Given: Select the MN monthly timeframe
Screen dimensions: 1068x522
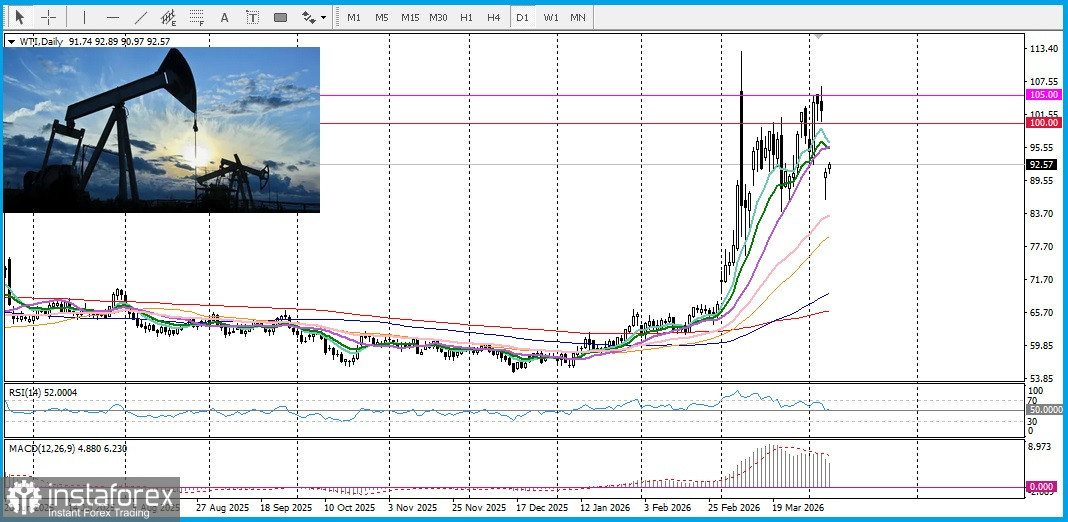Looking at the screenshot, I should tap(578, 17).
